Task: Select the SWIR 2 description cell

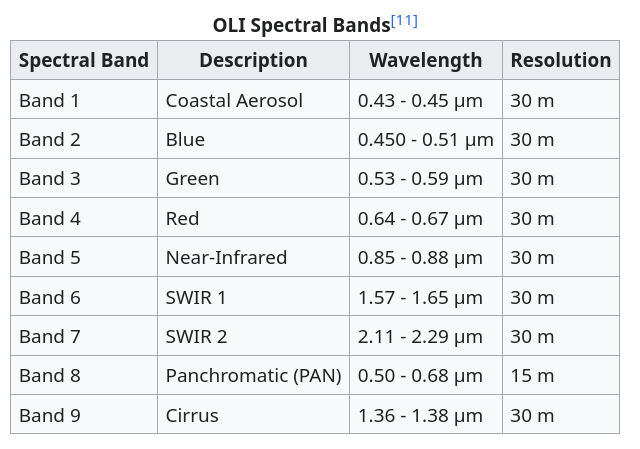Action: click(196, 336)
